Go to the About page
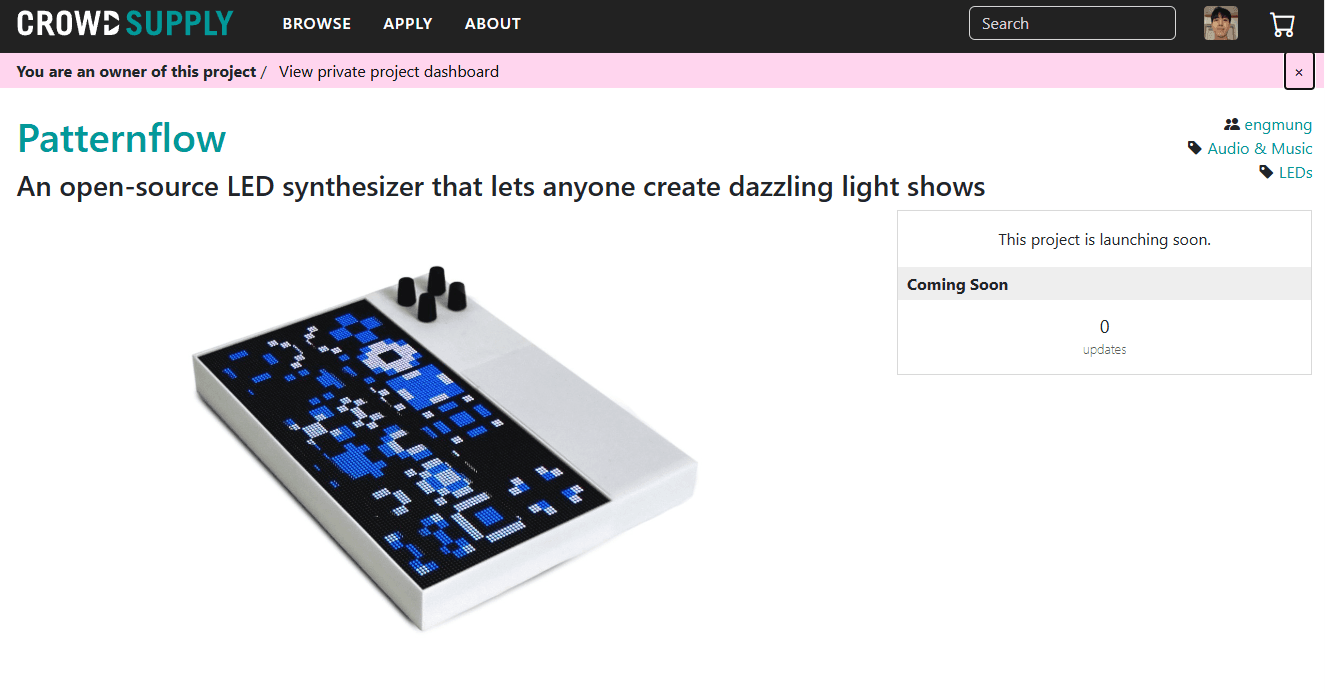This screenshot has height=693, width=1325. pyautogui.click(x=493, y=23)
